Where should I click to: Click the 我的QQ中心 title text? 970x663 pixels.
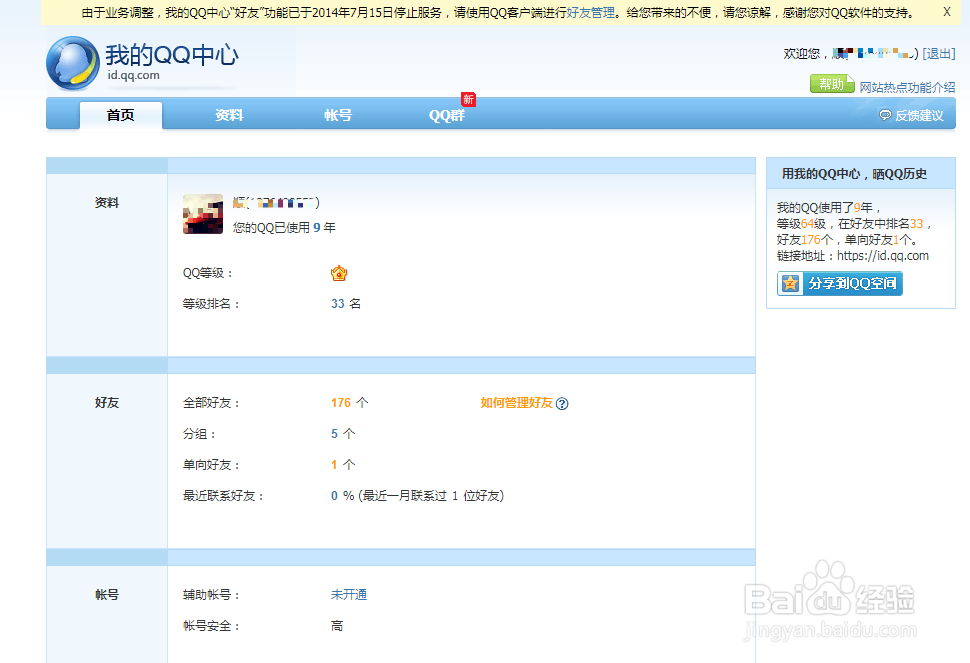[x=171, y=55]
